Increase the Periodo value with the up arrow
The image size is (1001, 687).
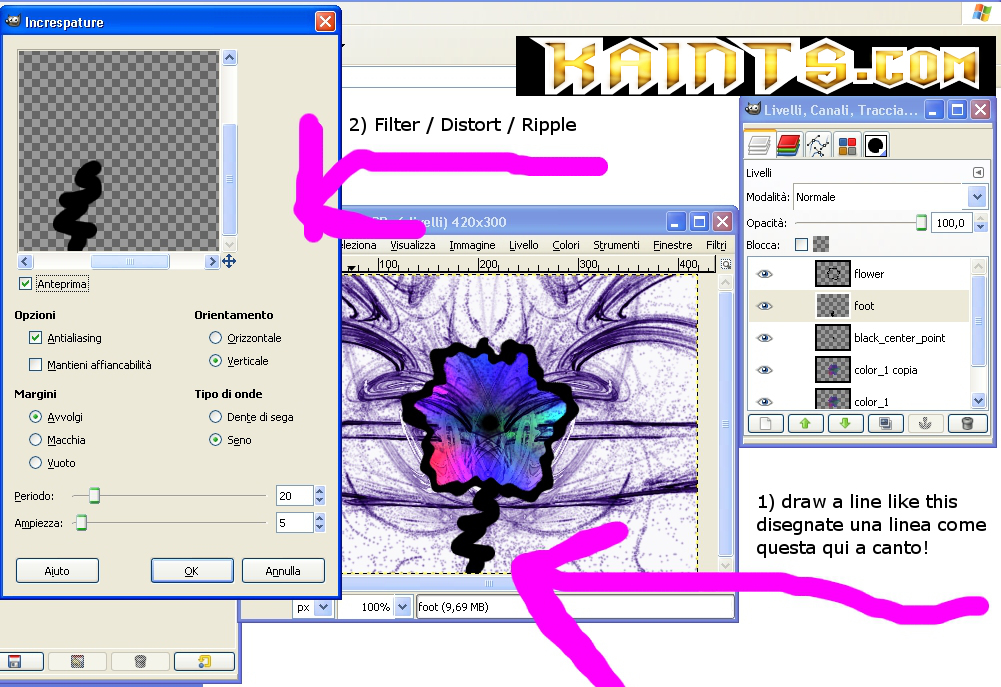320,490
